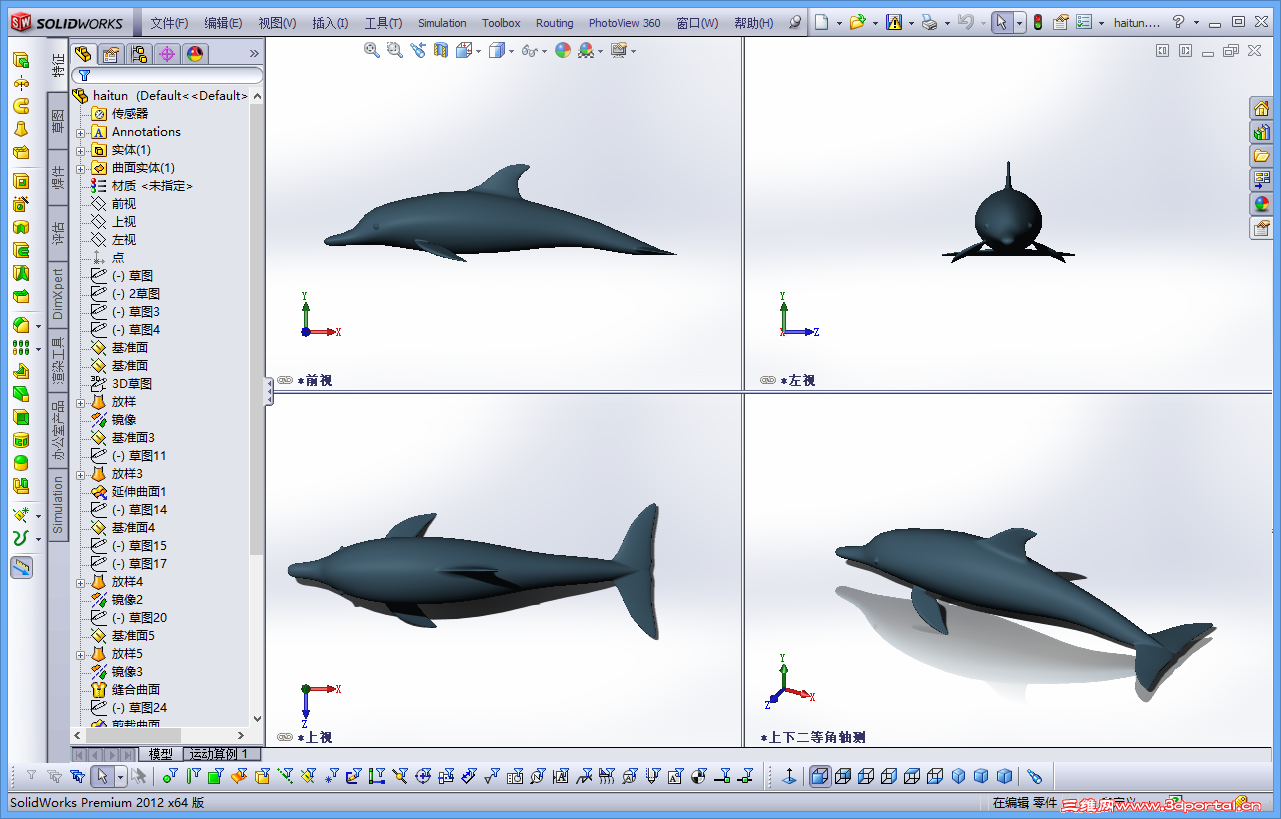This screenshot has width=1281, height=819.
Task: Open the FeatureManager design tree tab
Action: point(84,54)
